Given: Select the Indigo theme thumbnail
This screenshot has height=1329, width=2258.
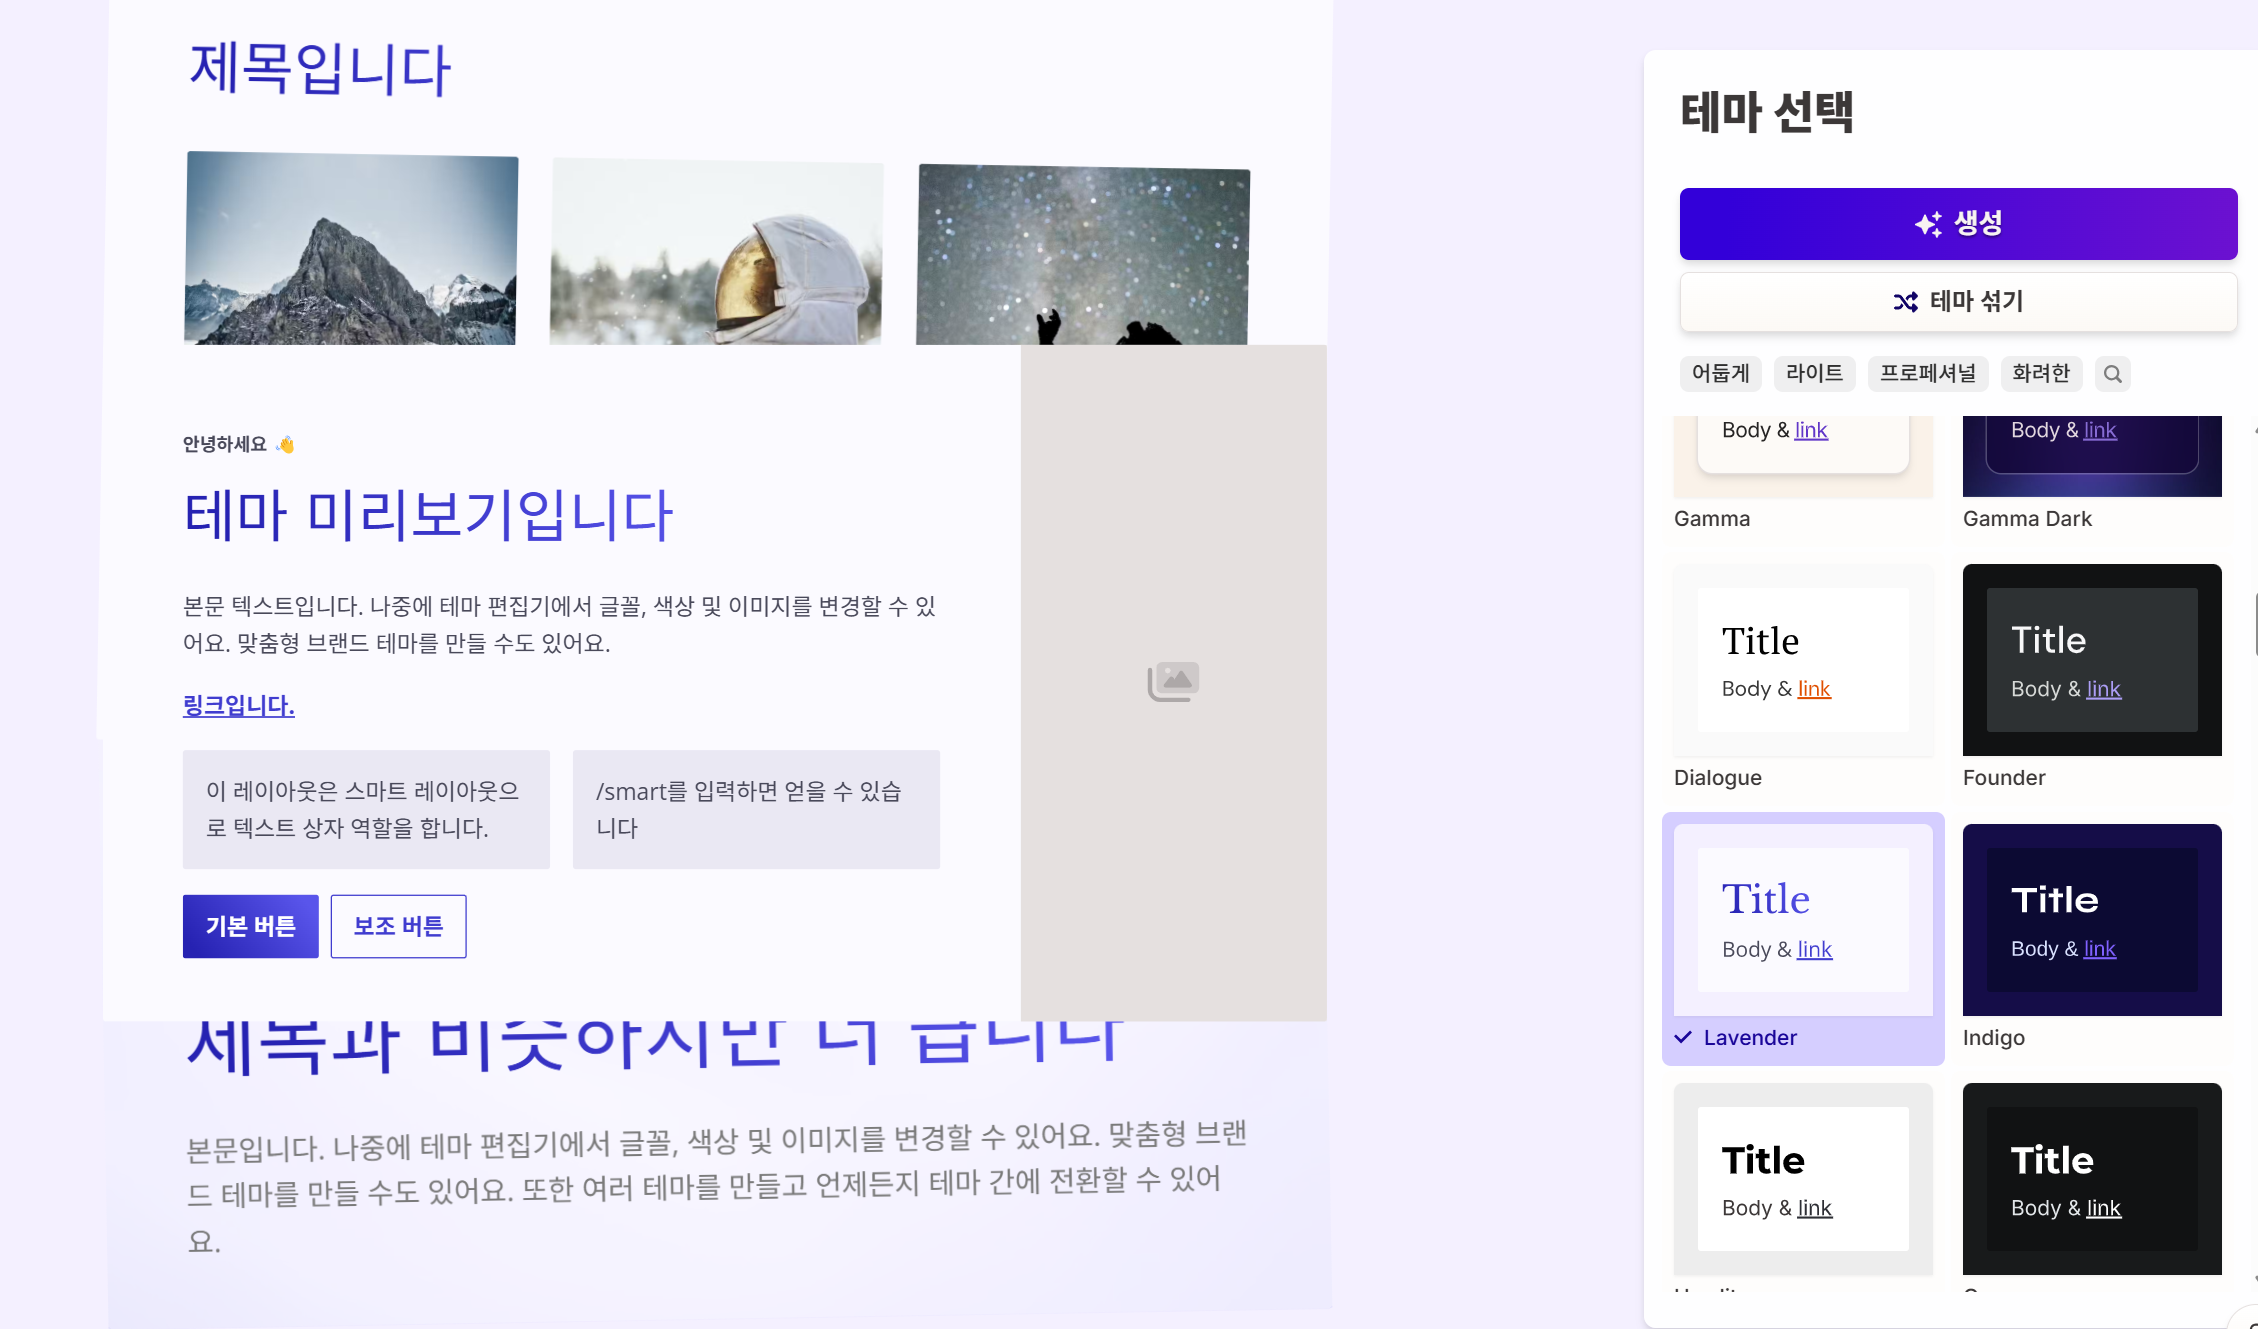Looking at the screenshot, I should point(2091,919).
